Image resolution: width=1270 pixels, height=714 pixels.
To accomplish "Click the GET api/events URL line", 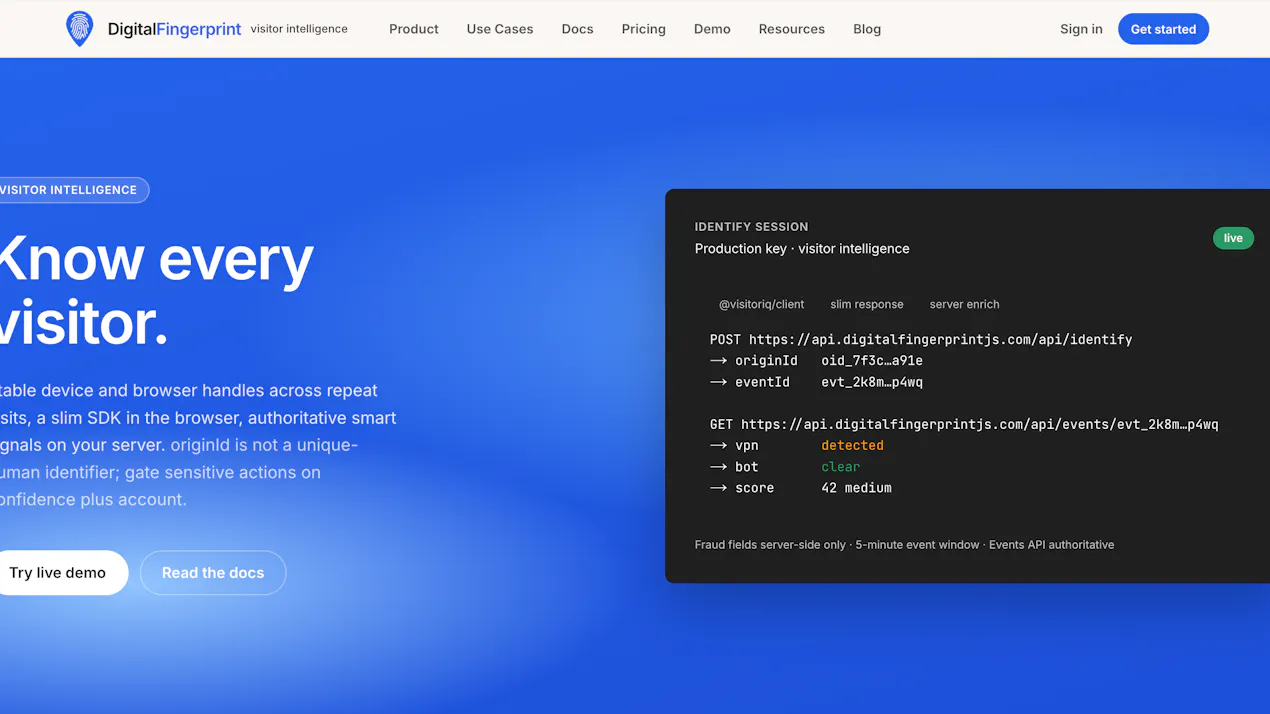I will tap(964, 425).
